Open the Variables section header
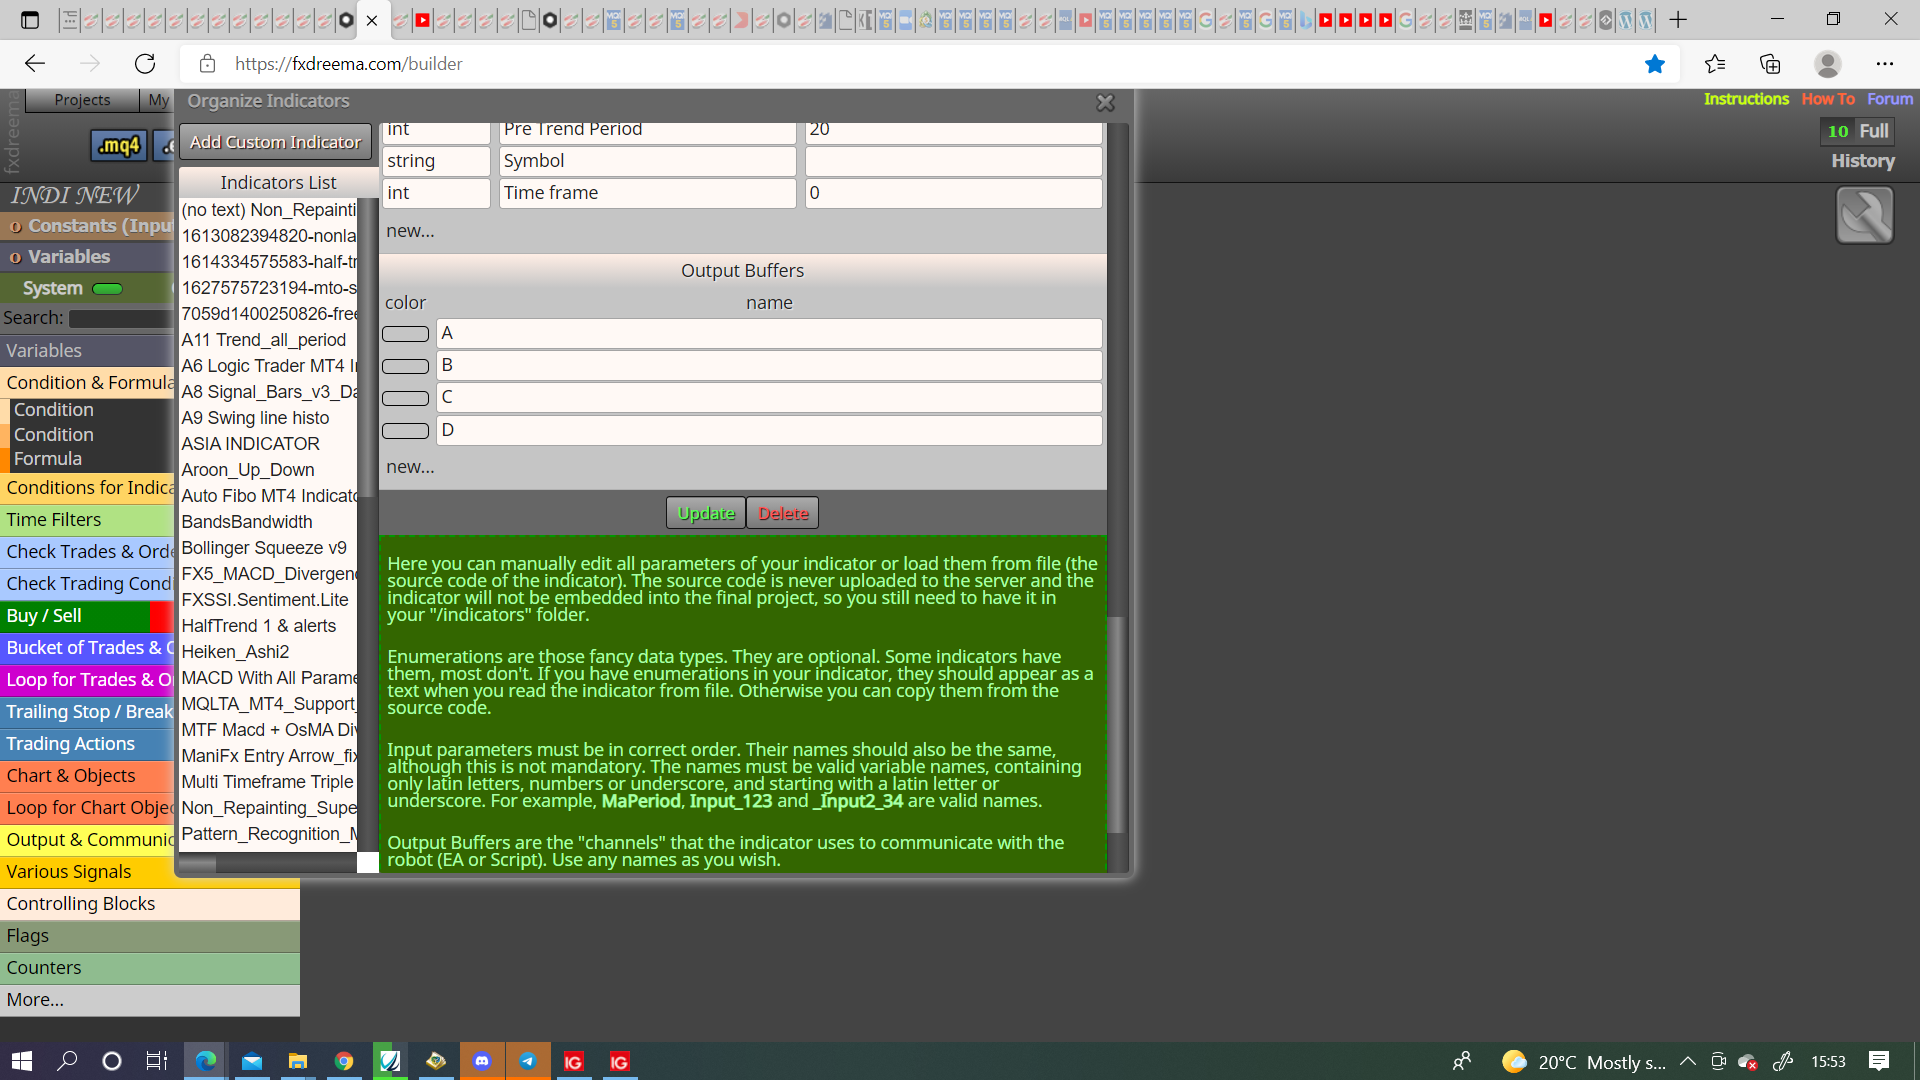This screenshot has width=1920, height=1080. pyautogui.click(x=88, y=257)
